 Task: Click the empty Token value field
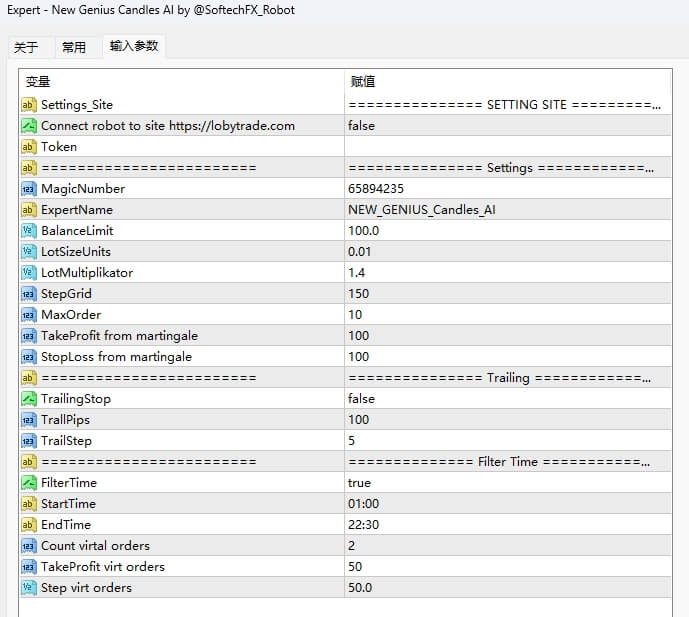point(507,147)
